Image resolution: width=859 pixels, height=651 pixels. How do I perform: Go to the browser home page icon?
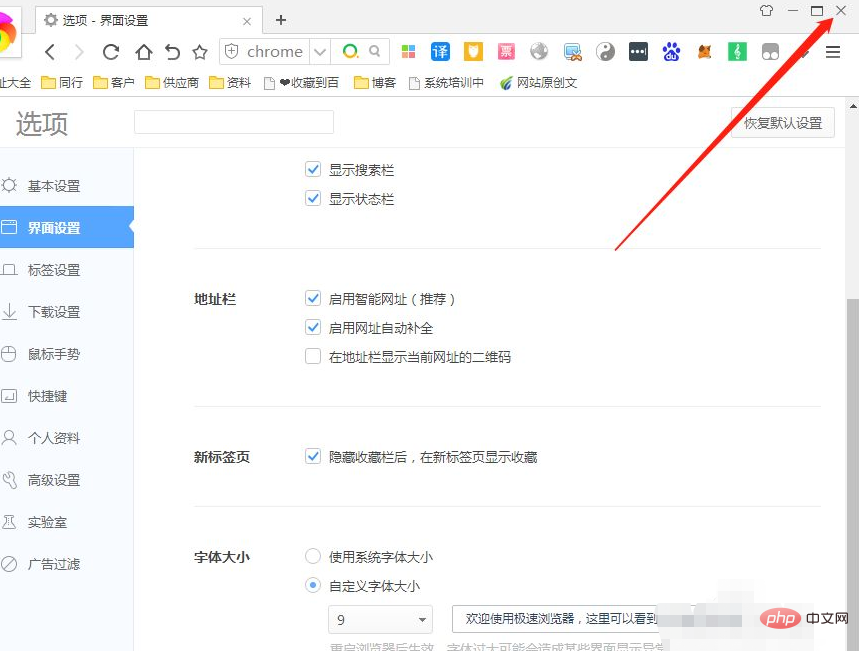tap(143, 52)
